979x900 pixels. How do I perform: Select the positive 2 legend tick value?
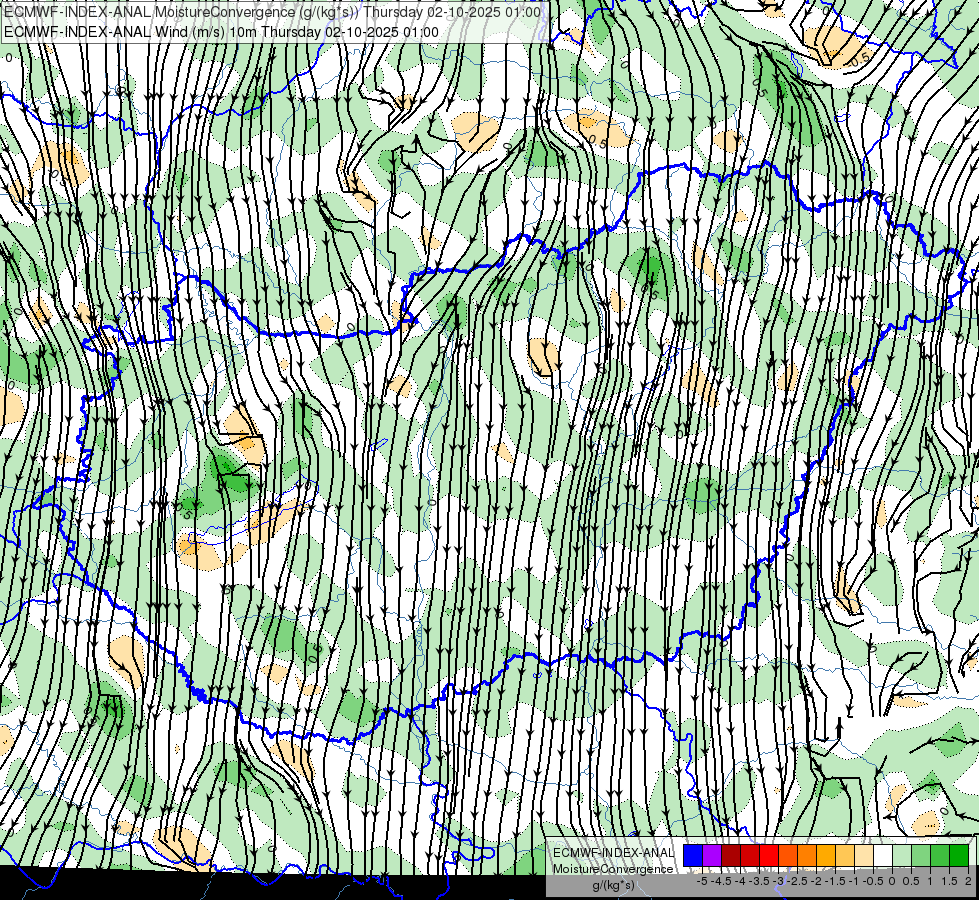968,881
